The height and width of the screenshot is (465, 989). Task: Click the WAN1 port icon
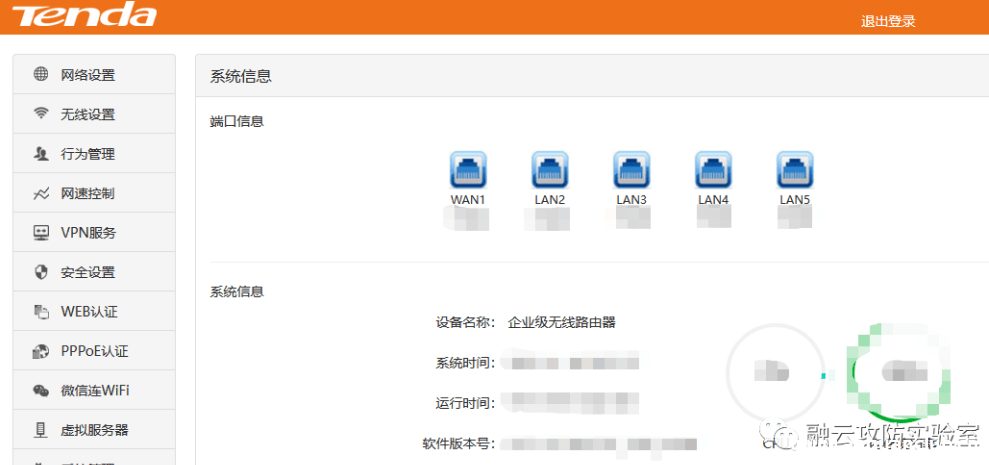[468, 170]
